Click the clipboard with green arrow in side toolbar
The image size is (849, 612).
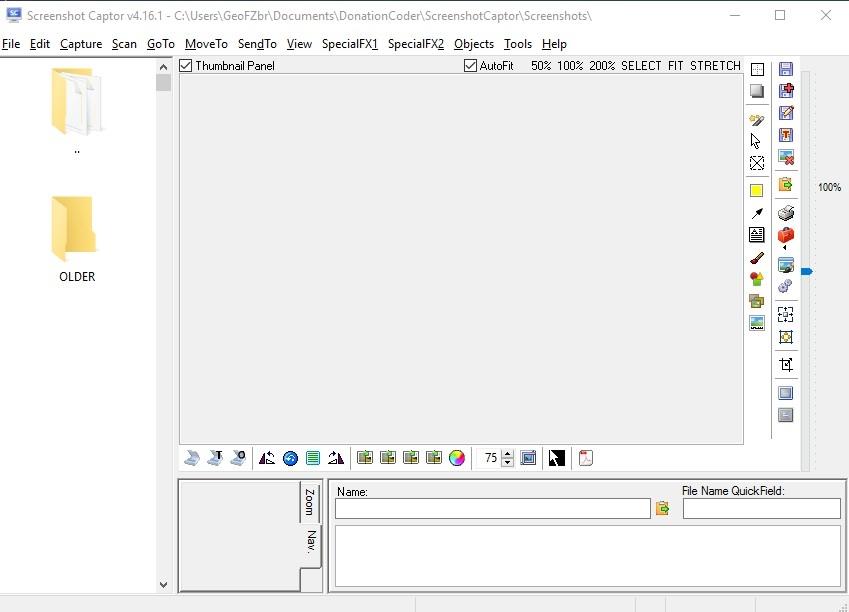point(786,185)
